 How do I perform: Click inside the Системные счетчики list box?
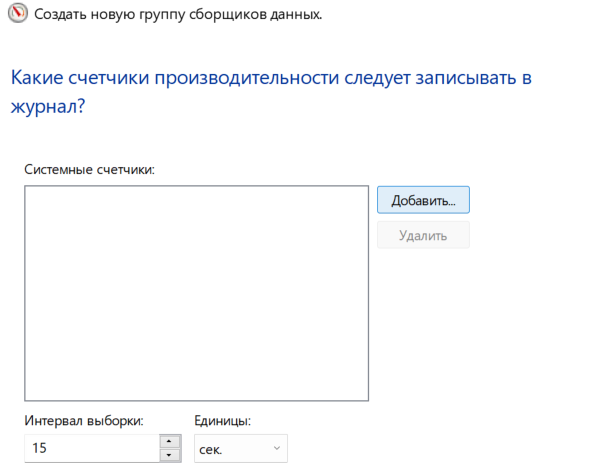(x=196, y=293)
